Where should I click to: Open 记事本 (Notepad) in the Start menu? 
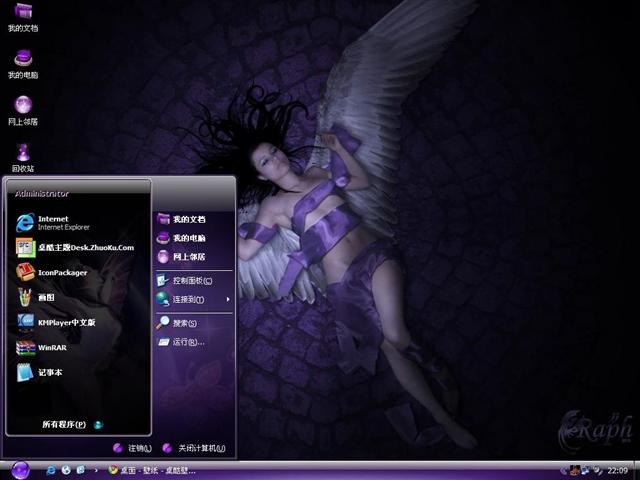(50, 372)
